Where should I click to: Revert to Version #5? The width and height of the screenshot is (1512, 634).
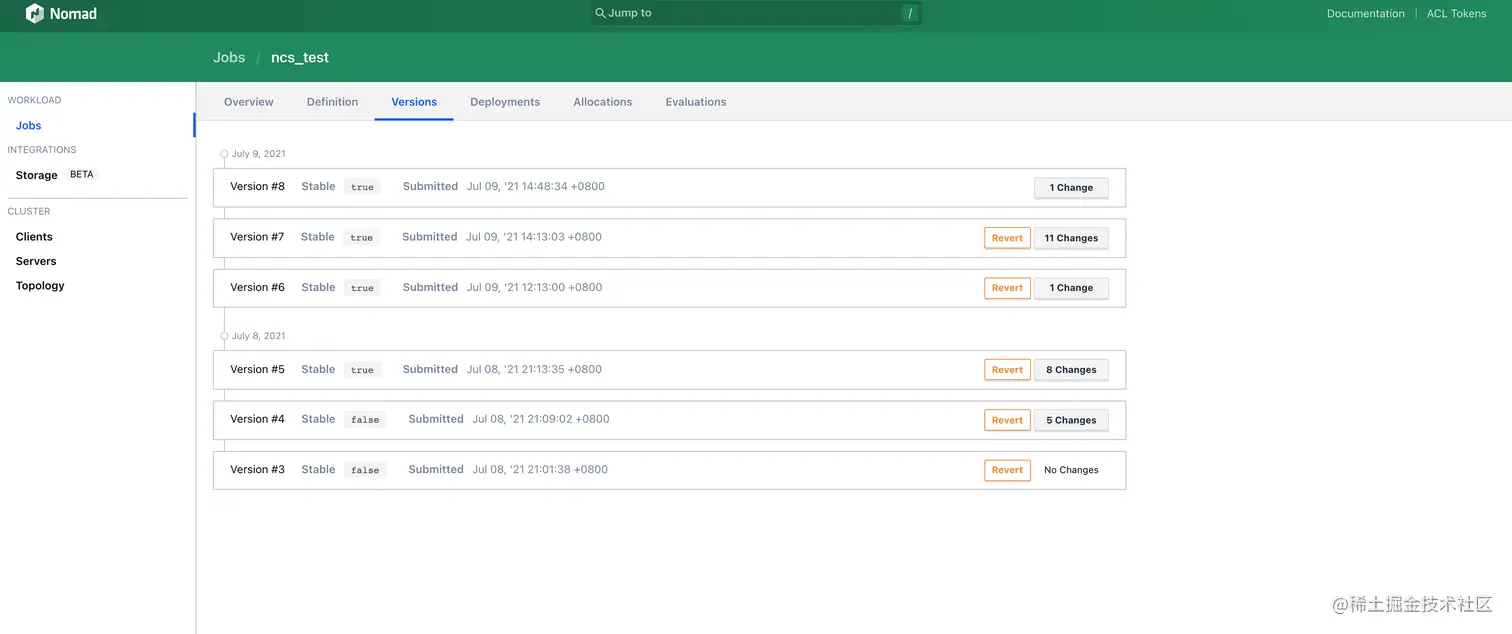click(1007, 370)
